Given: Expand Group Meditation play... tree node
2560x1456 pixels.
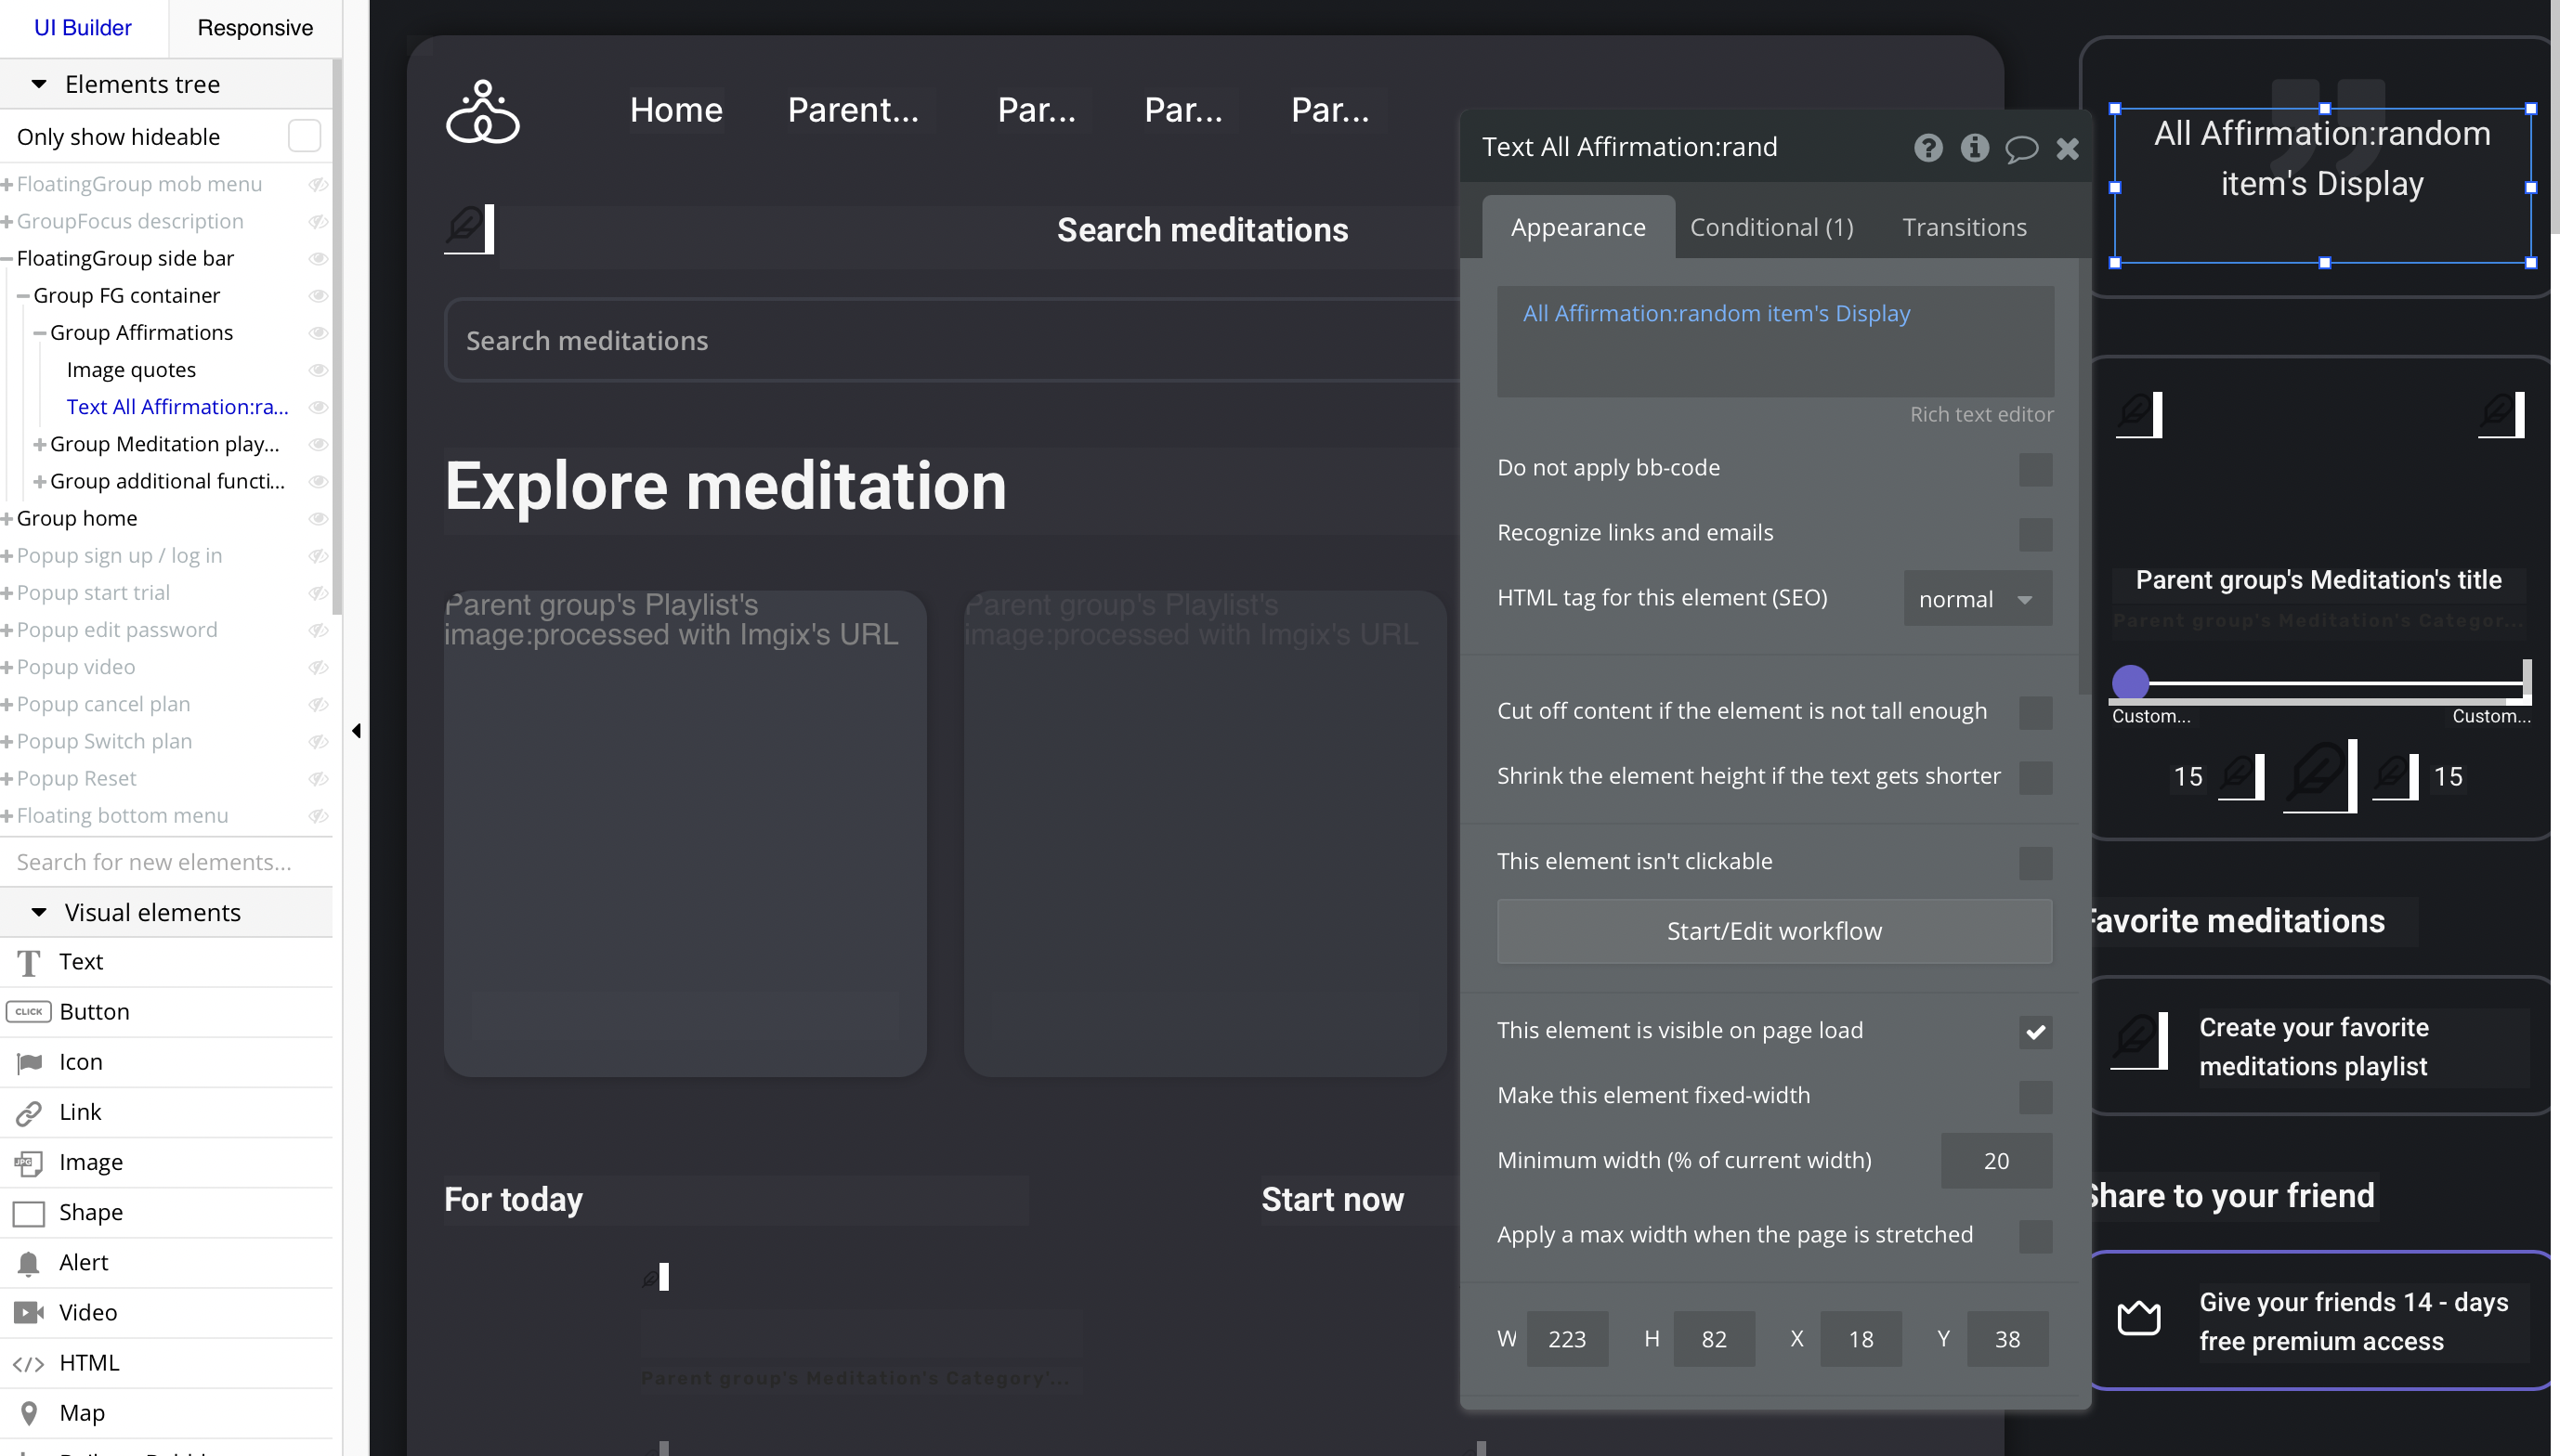Looking at the screenshot, I should point(40,444).
